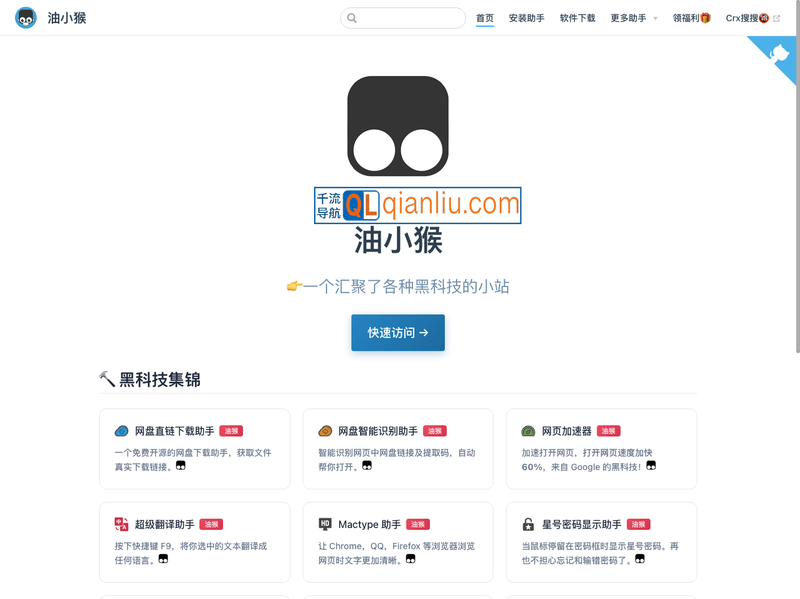800x599 pixels.
Task: Click the 星号密码显示助手 lock icon
Action: click(x=528, y=524)
